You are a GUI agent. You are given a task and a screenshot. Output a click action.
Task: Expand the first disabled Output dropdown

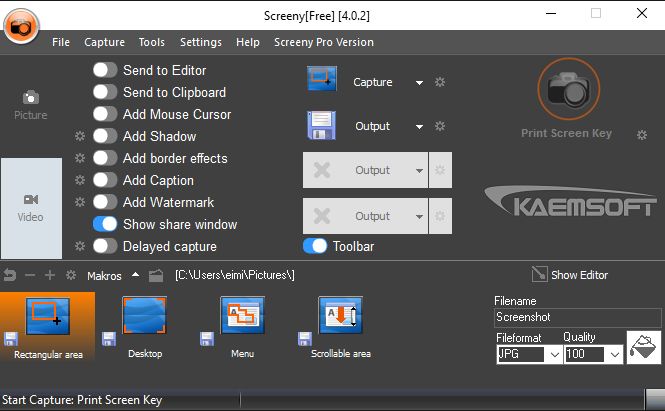click(x=419, y=171)
